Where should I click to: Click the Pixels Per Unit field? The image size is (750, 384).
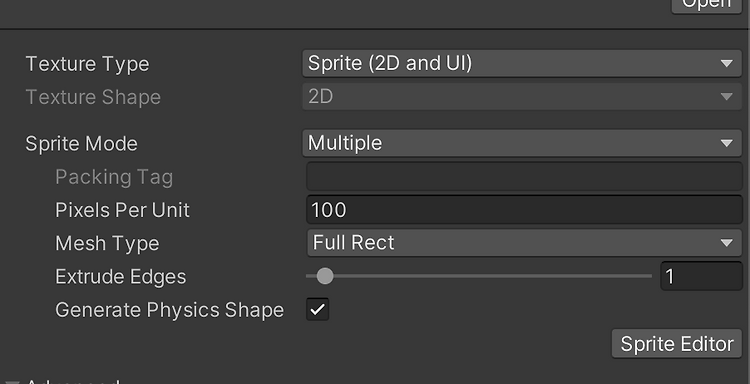524,209
